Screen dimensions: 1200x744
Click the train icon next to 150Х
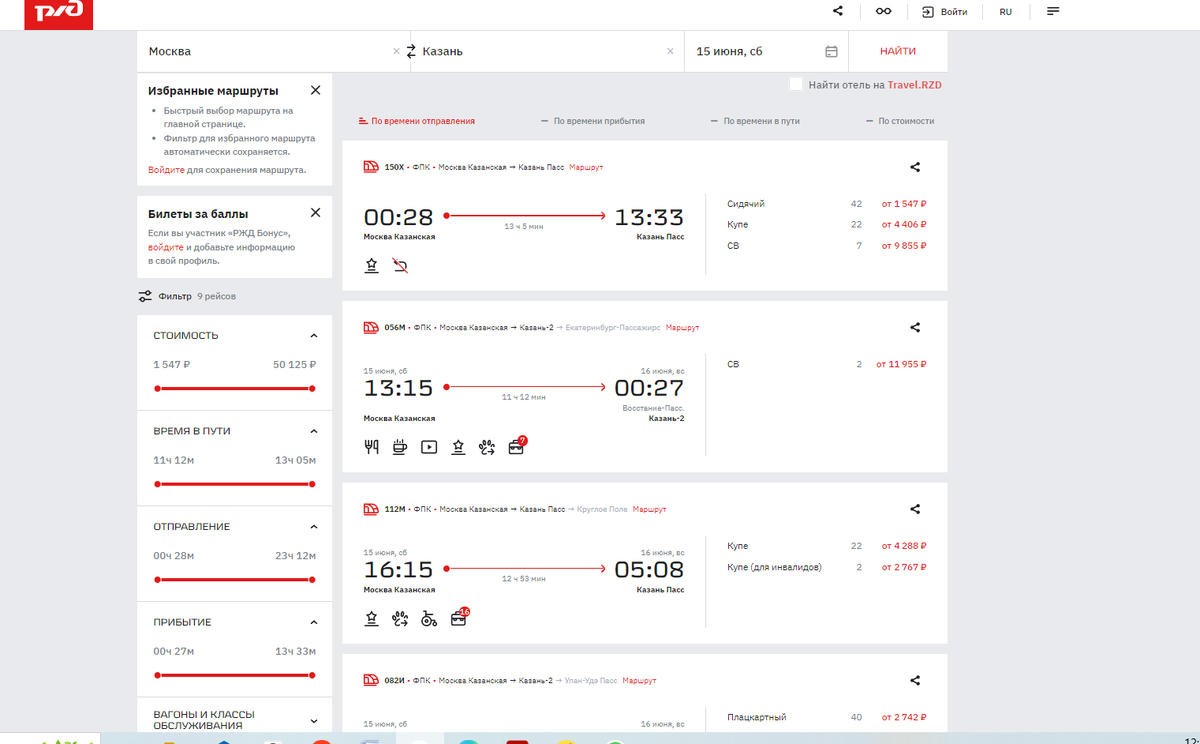tap(371, 167)
